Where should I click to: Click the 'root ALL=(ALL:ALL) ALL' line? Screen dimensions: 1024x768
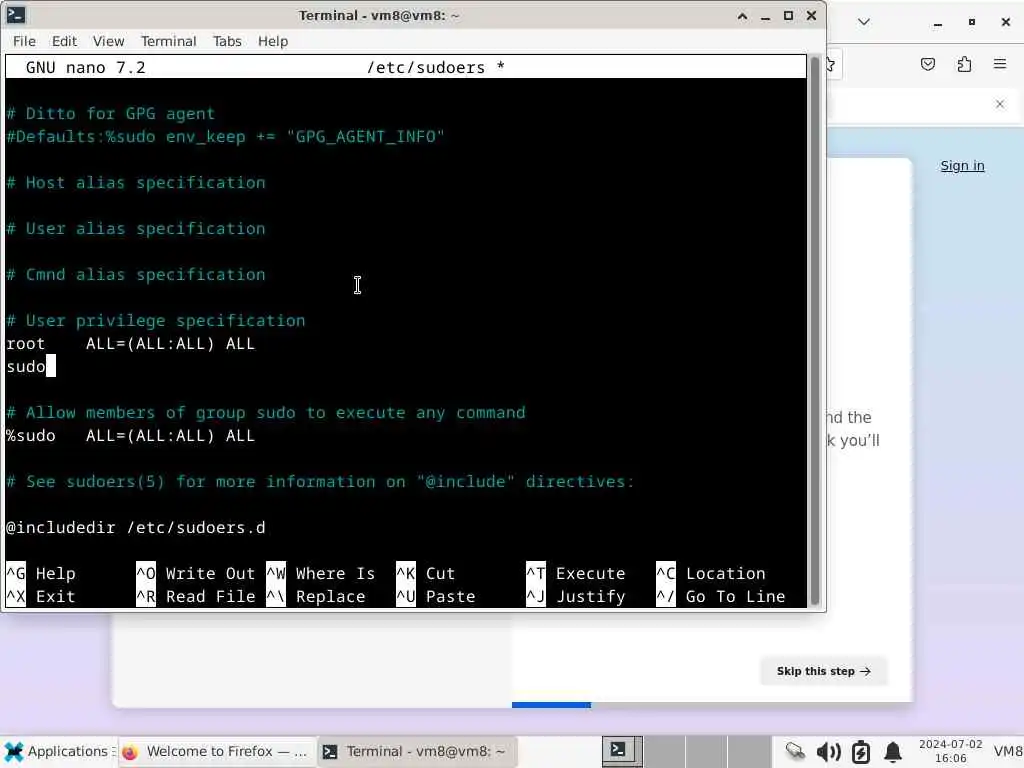[131, 344]
